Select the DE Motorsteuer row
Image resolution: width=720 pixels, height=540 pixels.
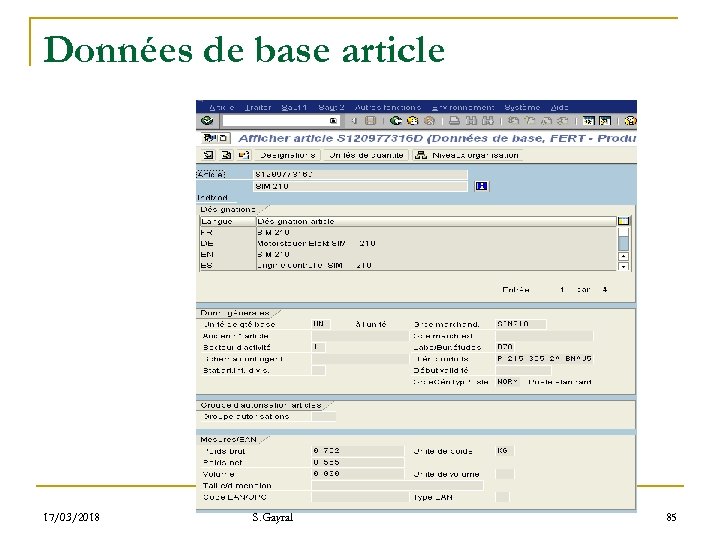click(x=408, y=243)
